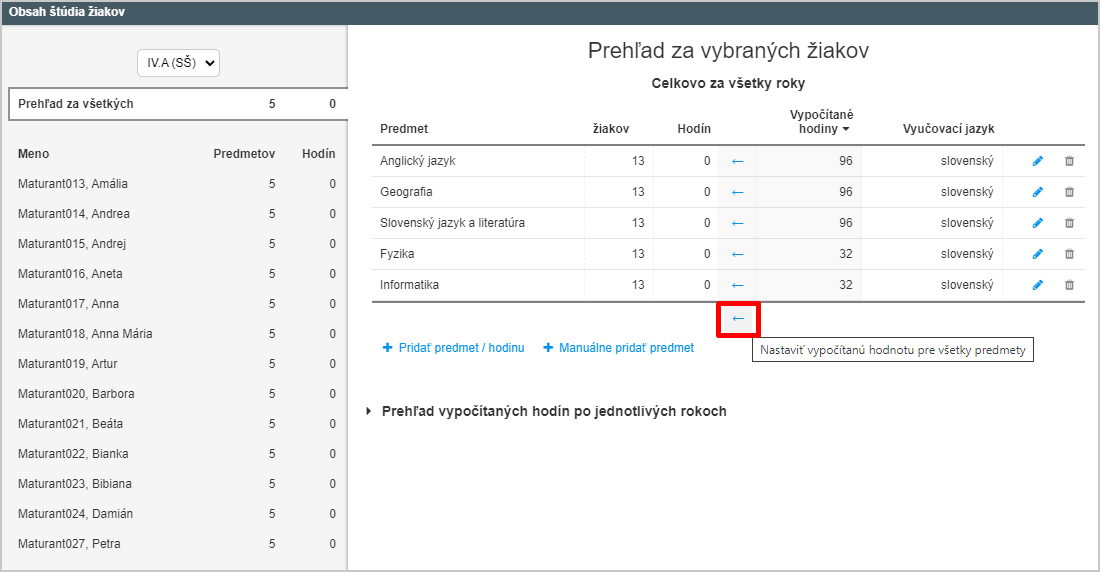This screenshot has height=572, width=1100.
Task: Sort by Vypočítané hodiny column arrow
Action: coord(846,129)
